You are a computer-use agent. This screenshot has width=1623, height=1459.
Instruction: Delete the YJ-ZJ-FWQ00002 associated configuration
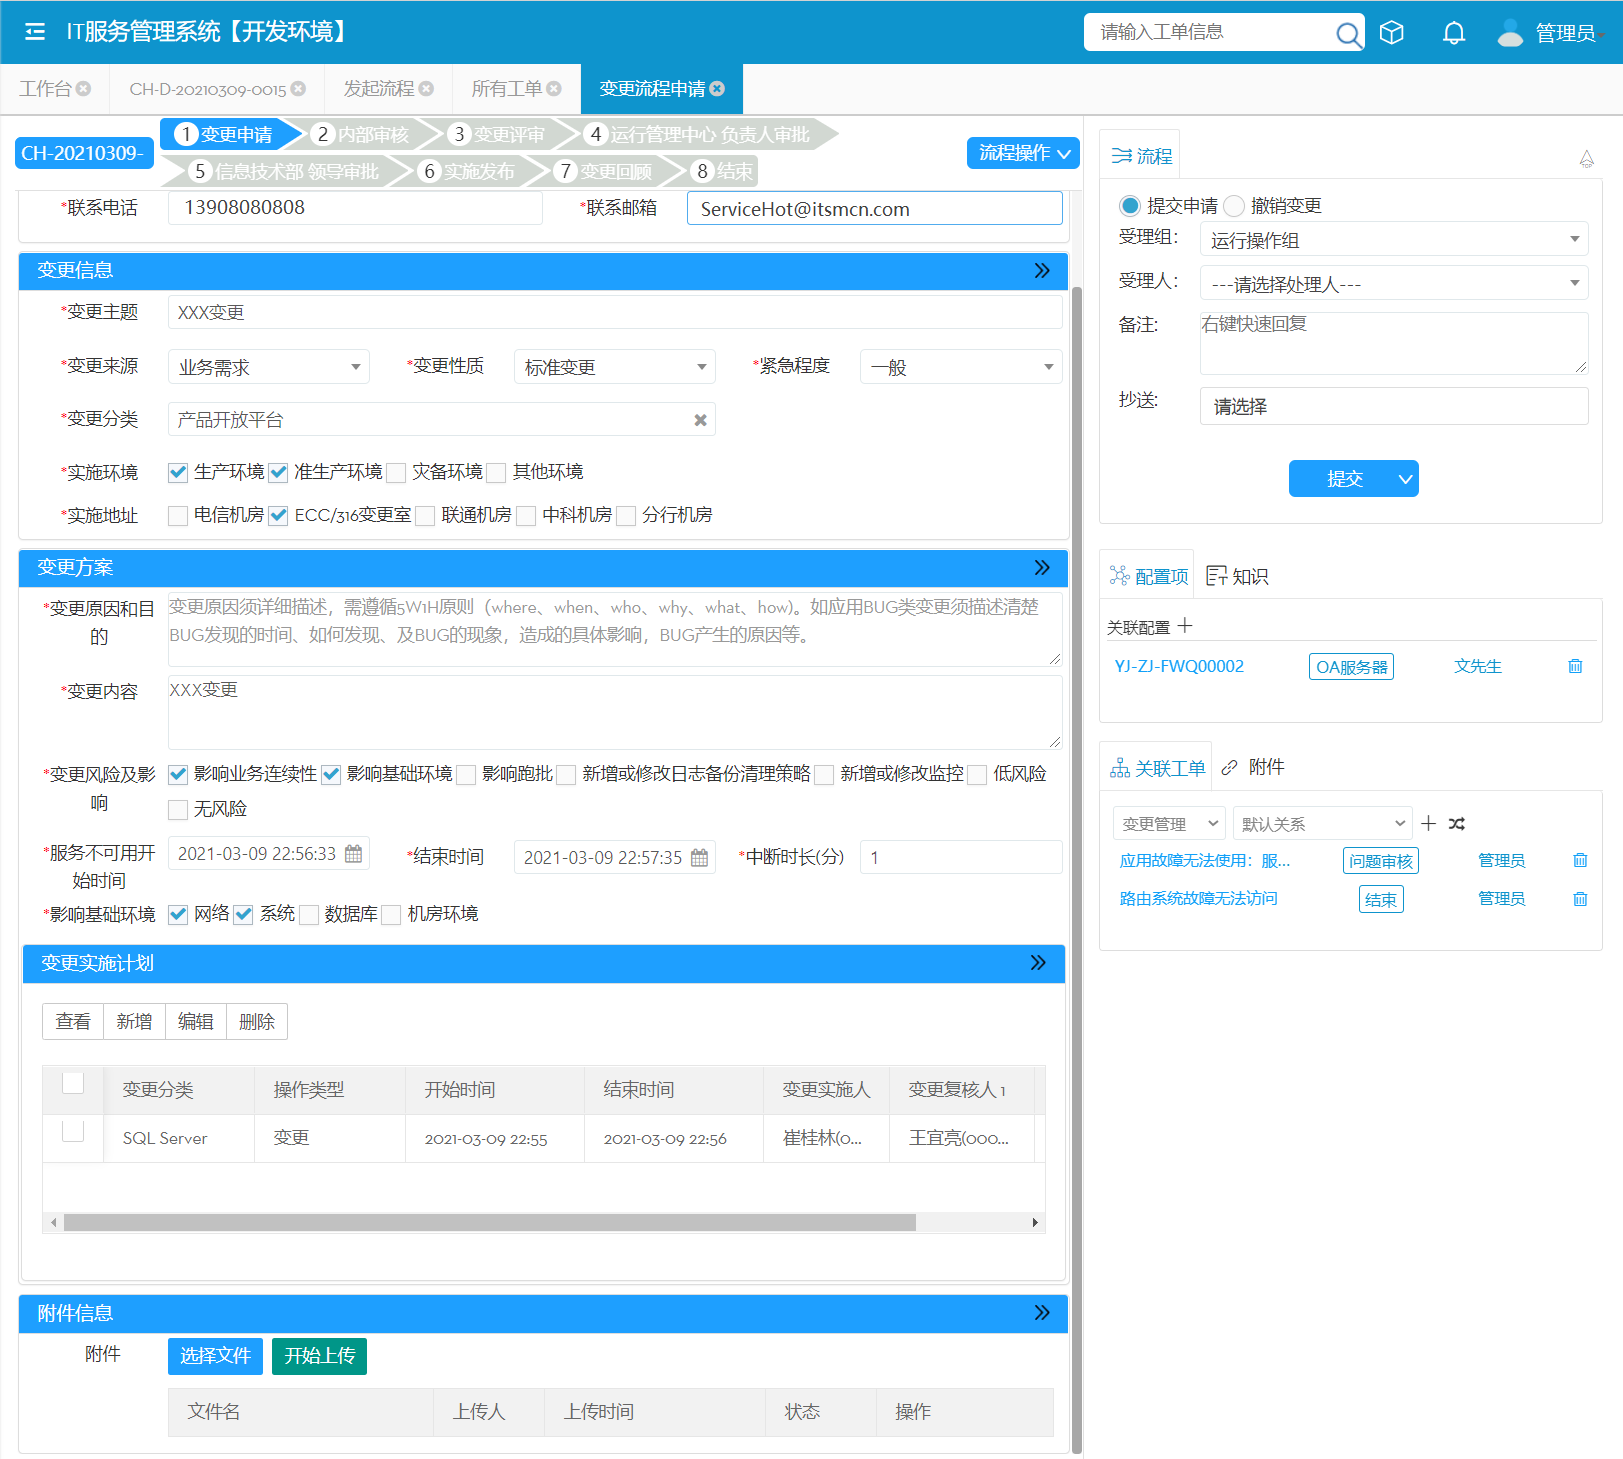(x=1575, y=666)
